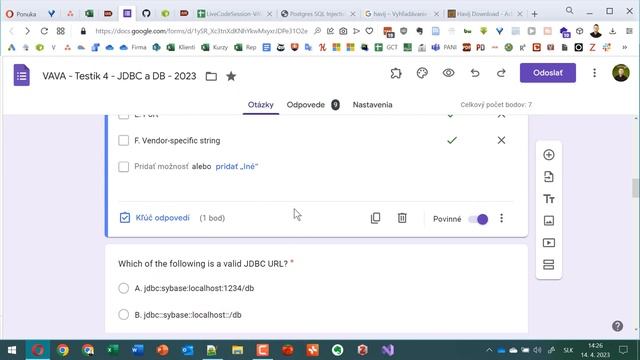Click pridať „Iné“ link
Viewport: 640px width, 360px height.
tap(237, 167)
